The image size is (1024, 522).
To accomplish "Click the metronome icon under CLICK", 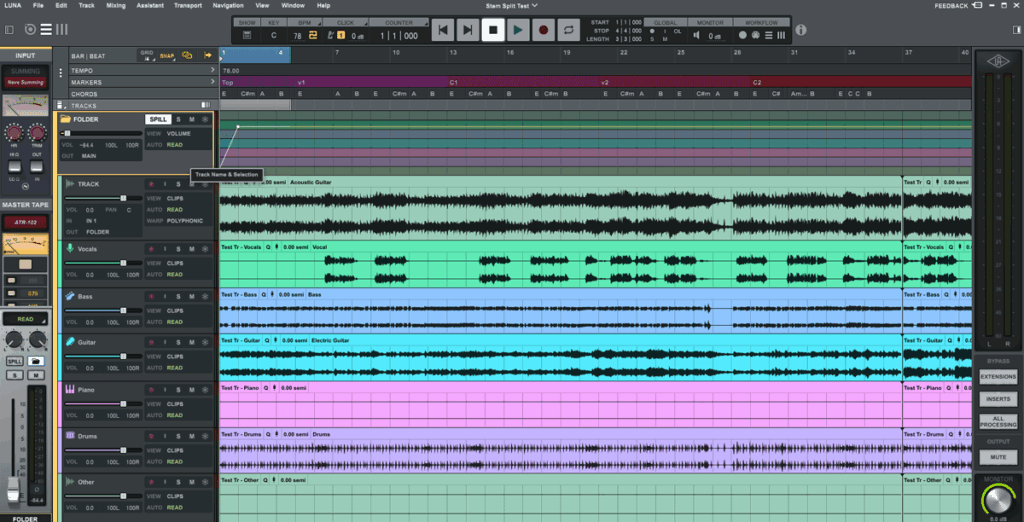I will point(329,35).
